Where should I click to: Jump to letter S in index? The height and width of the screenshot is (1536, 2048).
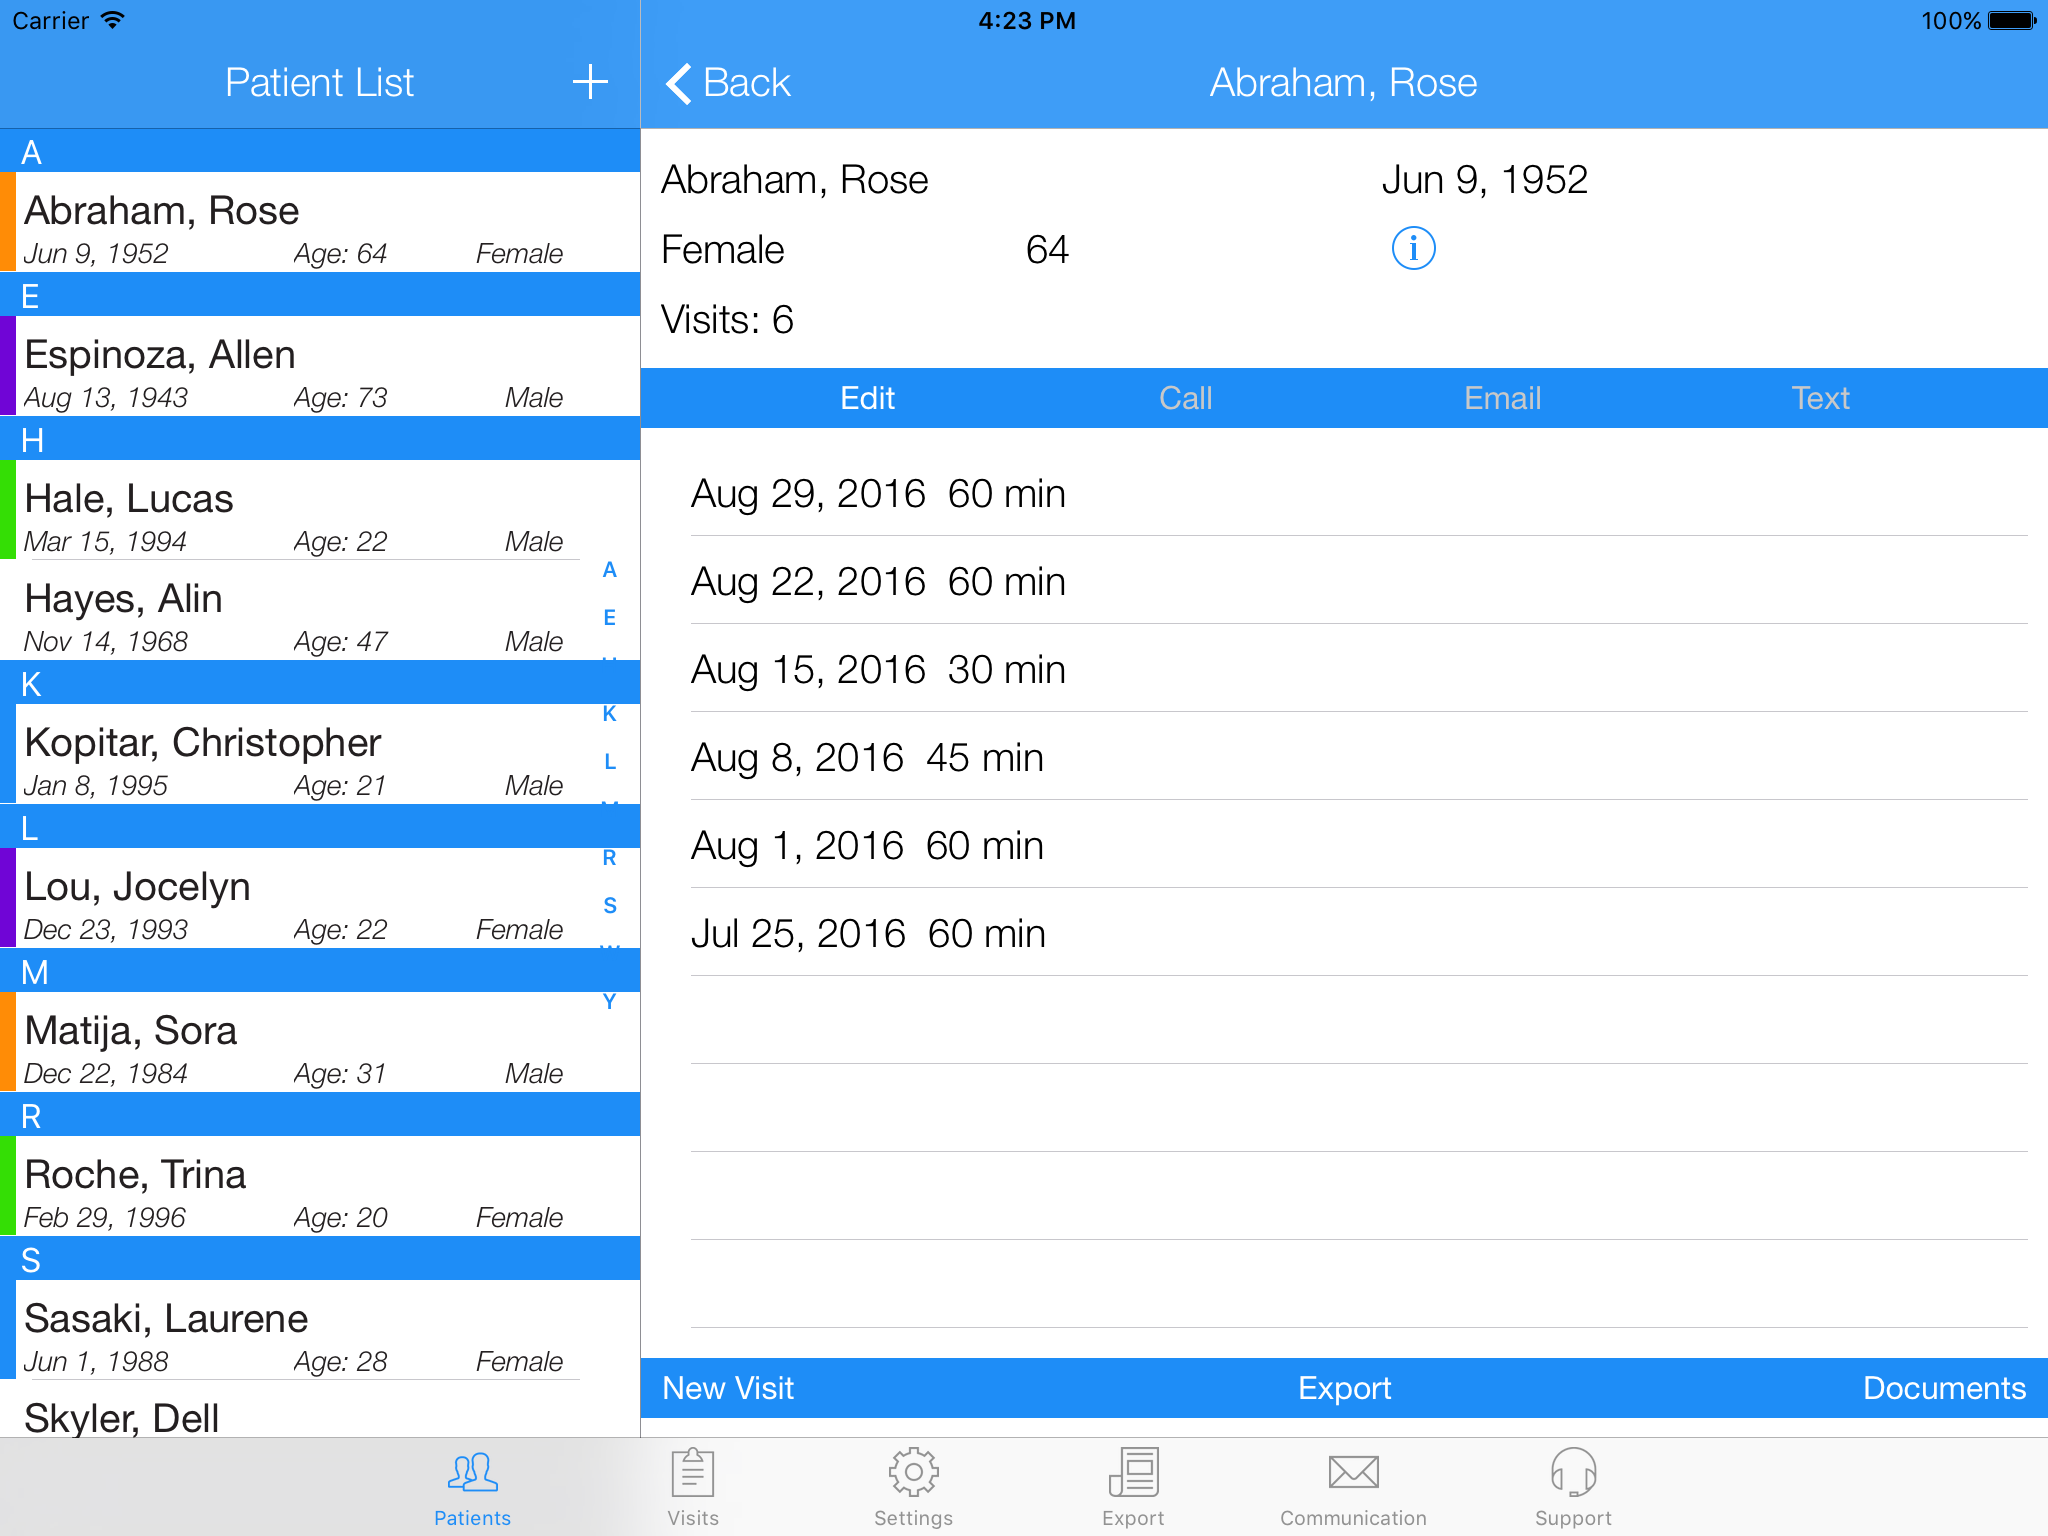click(x=609, y=905)
